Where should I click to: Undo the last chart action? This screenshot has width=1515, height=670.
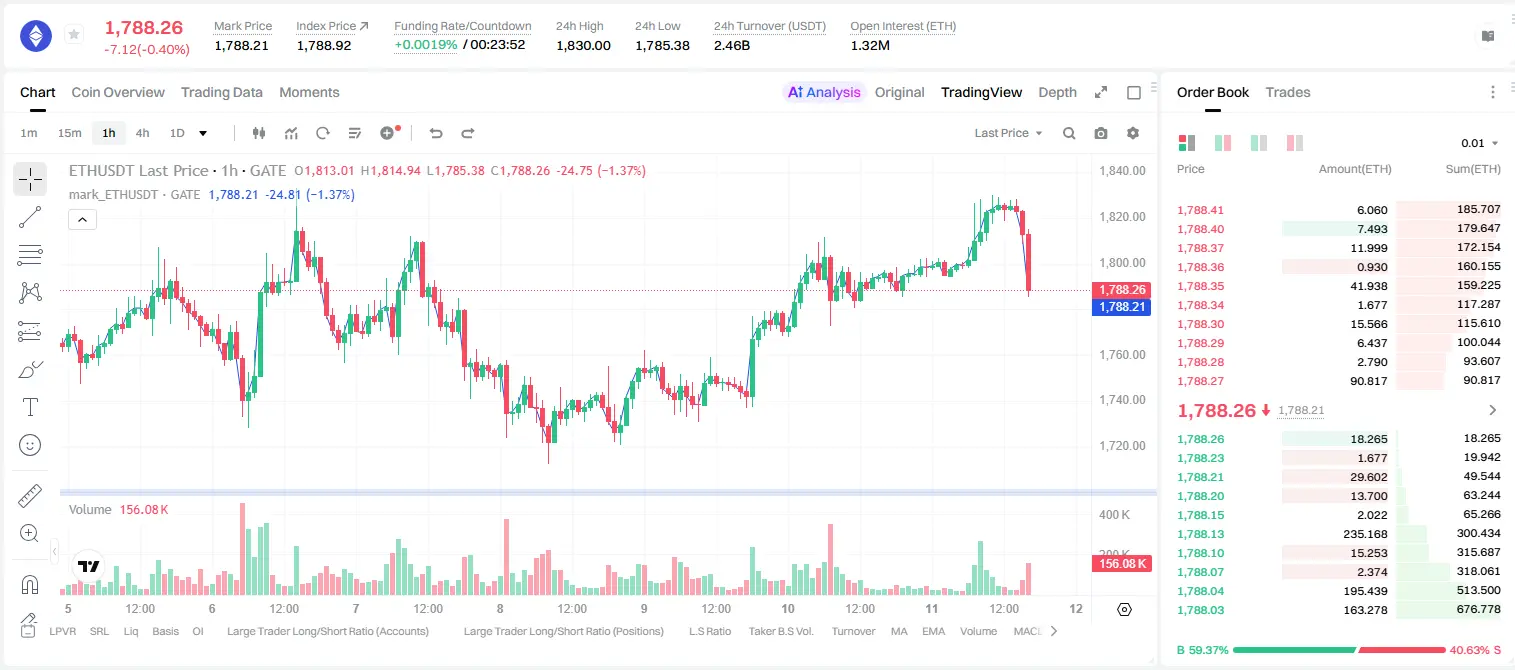pos(436,133)
